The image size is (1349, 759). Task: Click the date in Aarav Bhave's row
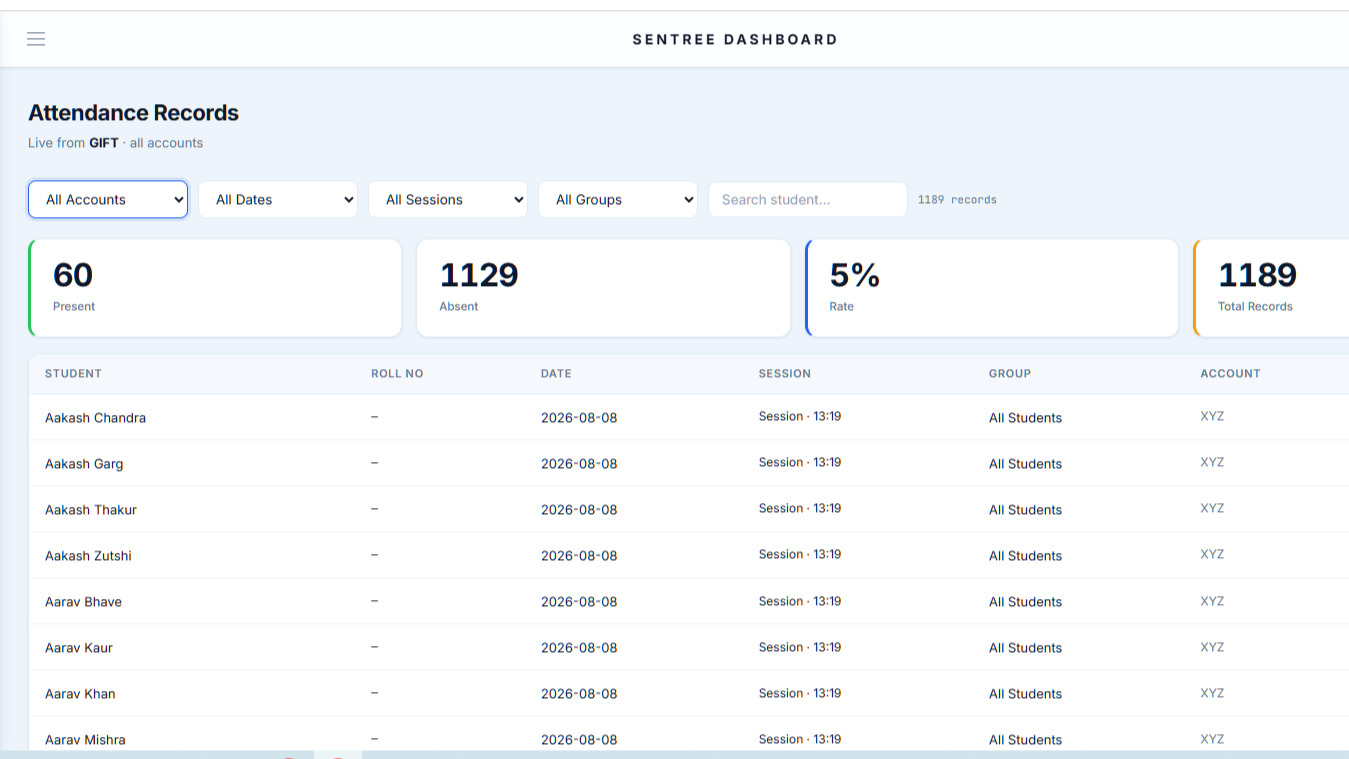click(x=579, y=602)
